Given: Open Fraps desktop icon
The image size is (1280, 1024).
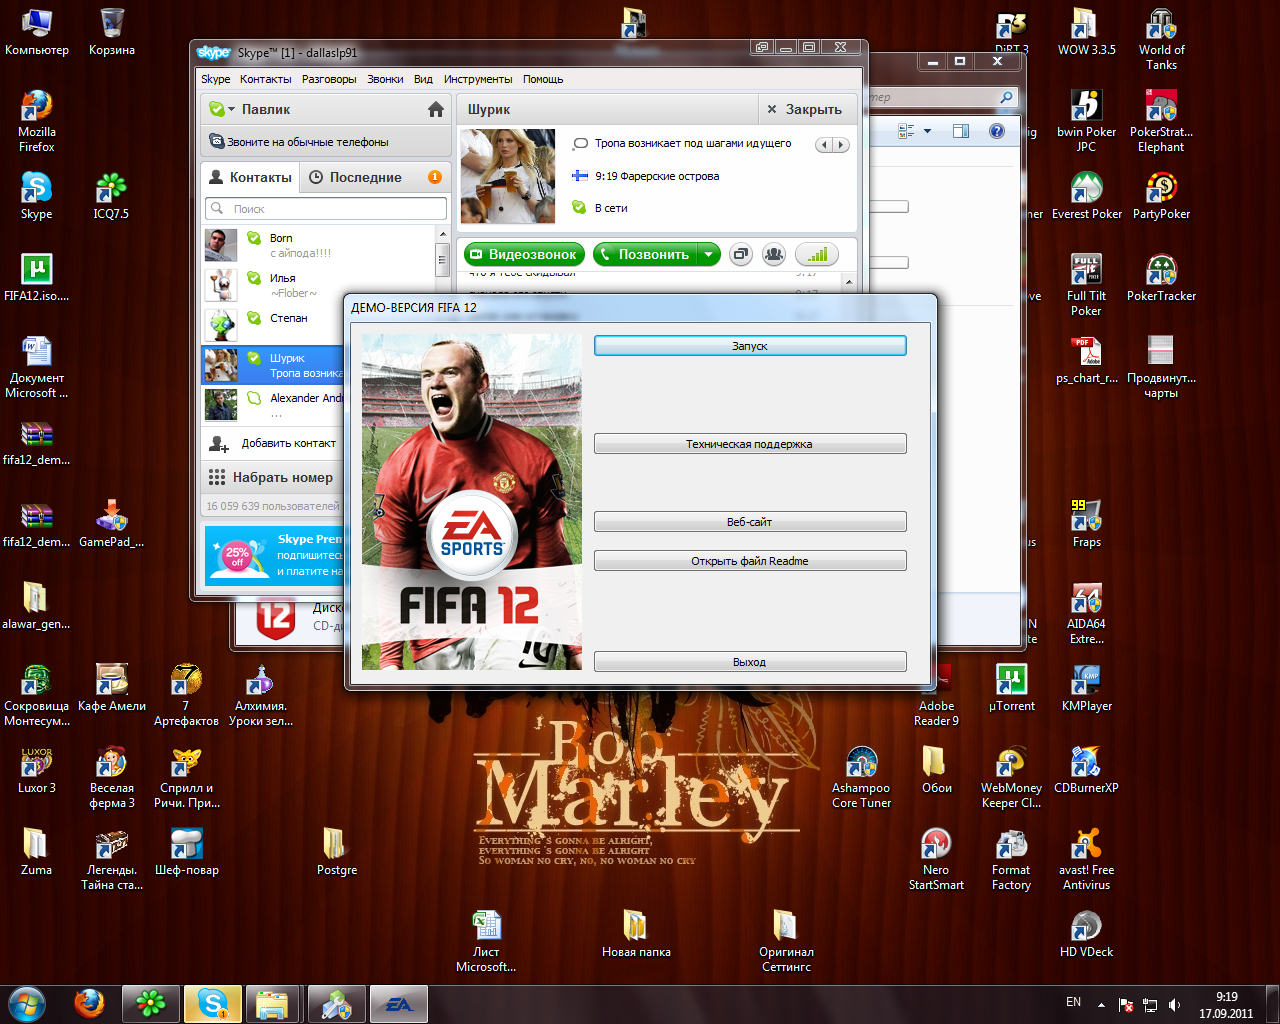Looking at the screenshot, I should pyautogui.click(x=1086, y=524).
